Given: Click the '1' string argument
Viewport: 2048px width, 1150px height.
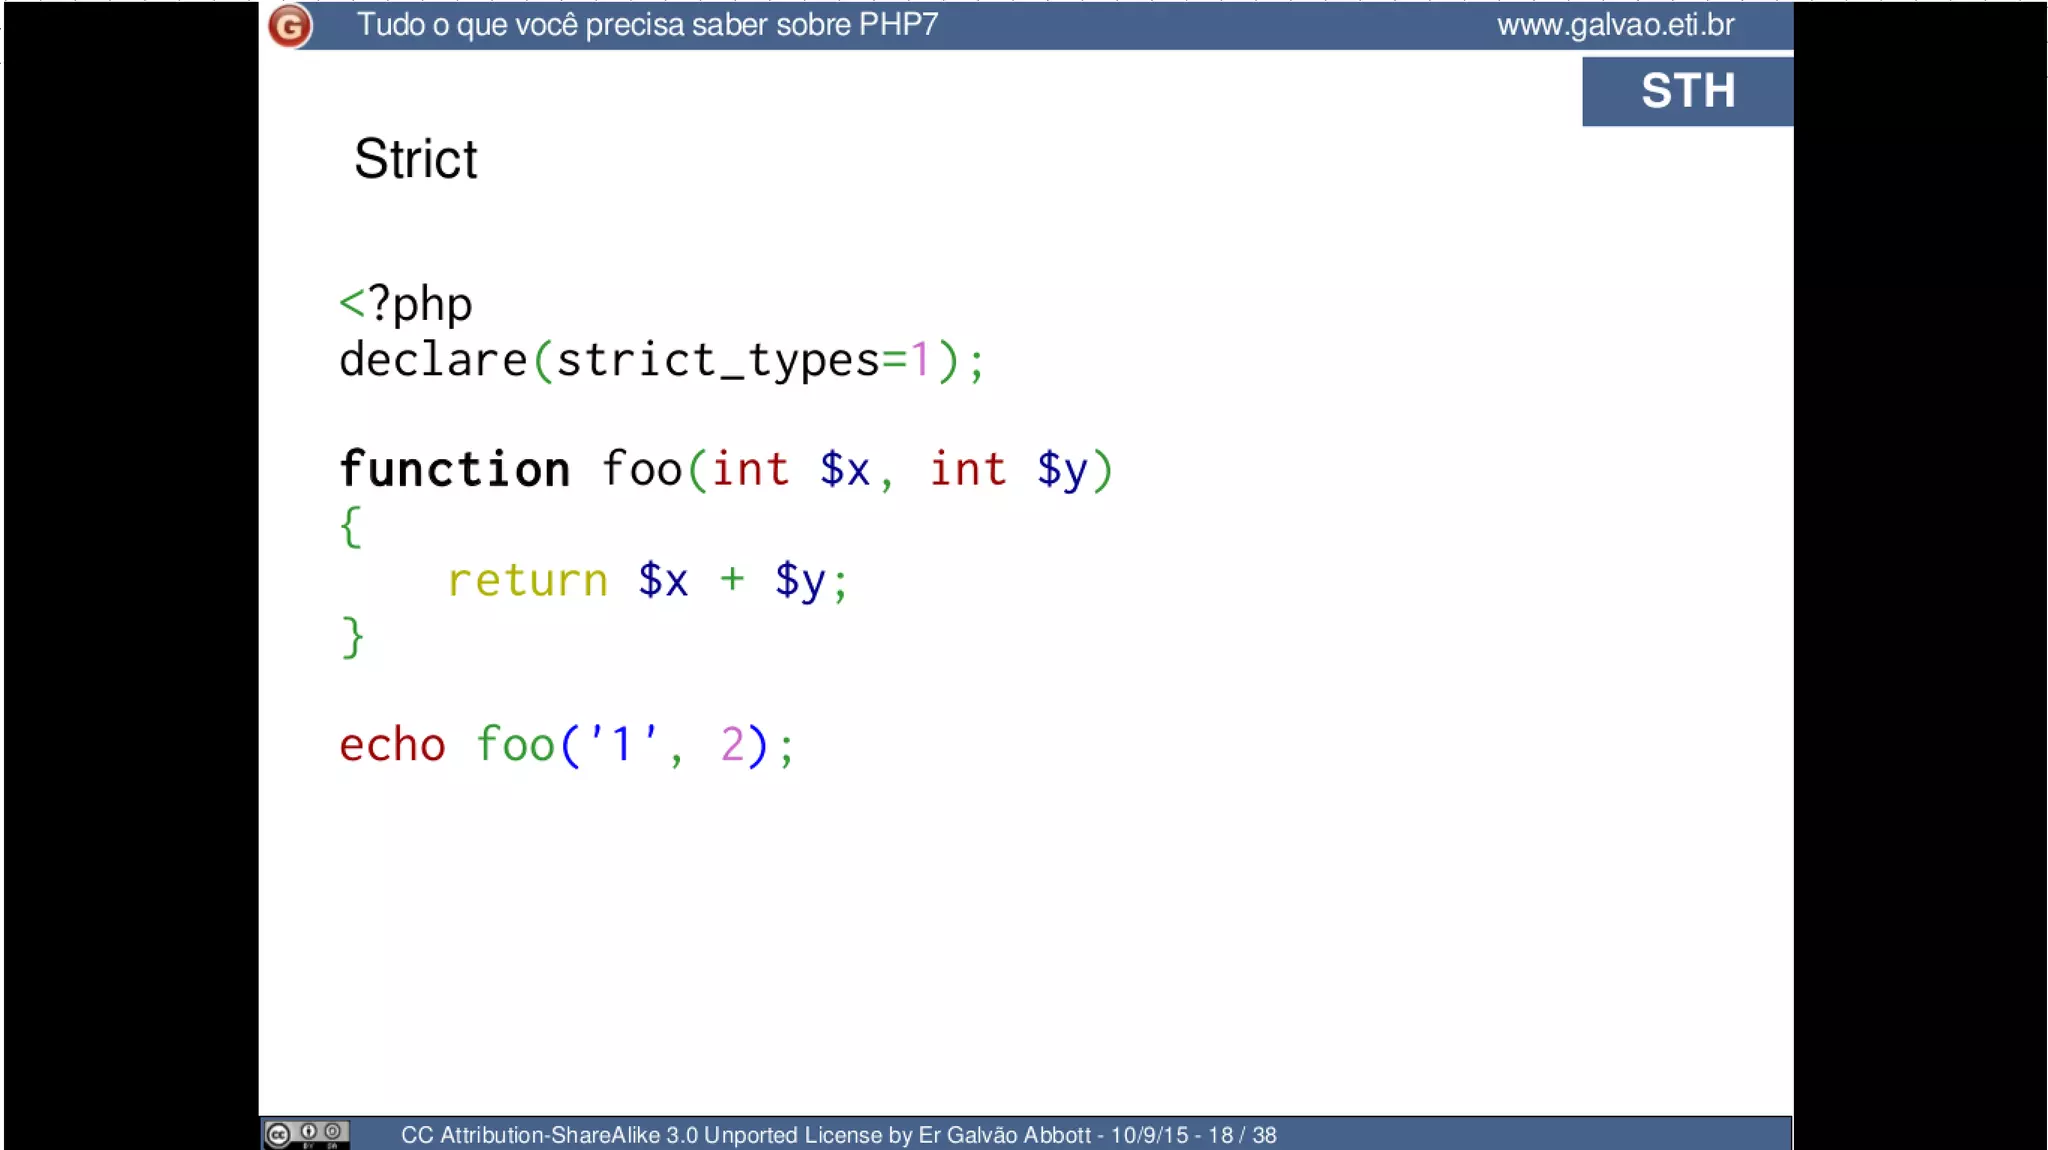Looking at the screenshot, I should (622, 744).
